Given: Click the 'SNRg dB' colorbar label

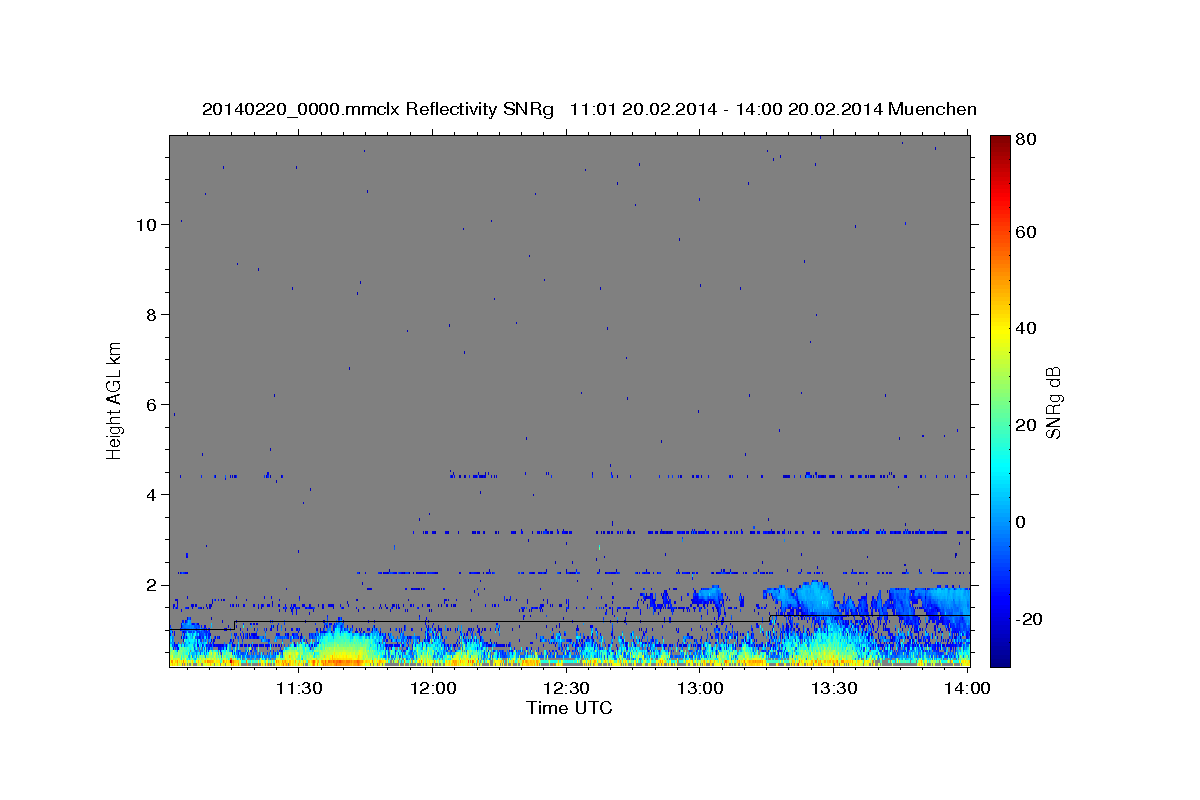Looking at the screenshot, I should 1053,402.
